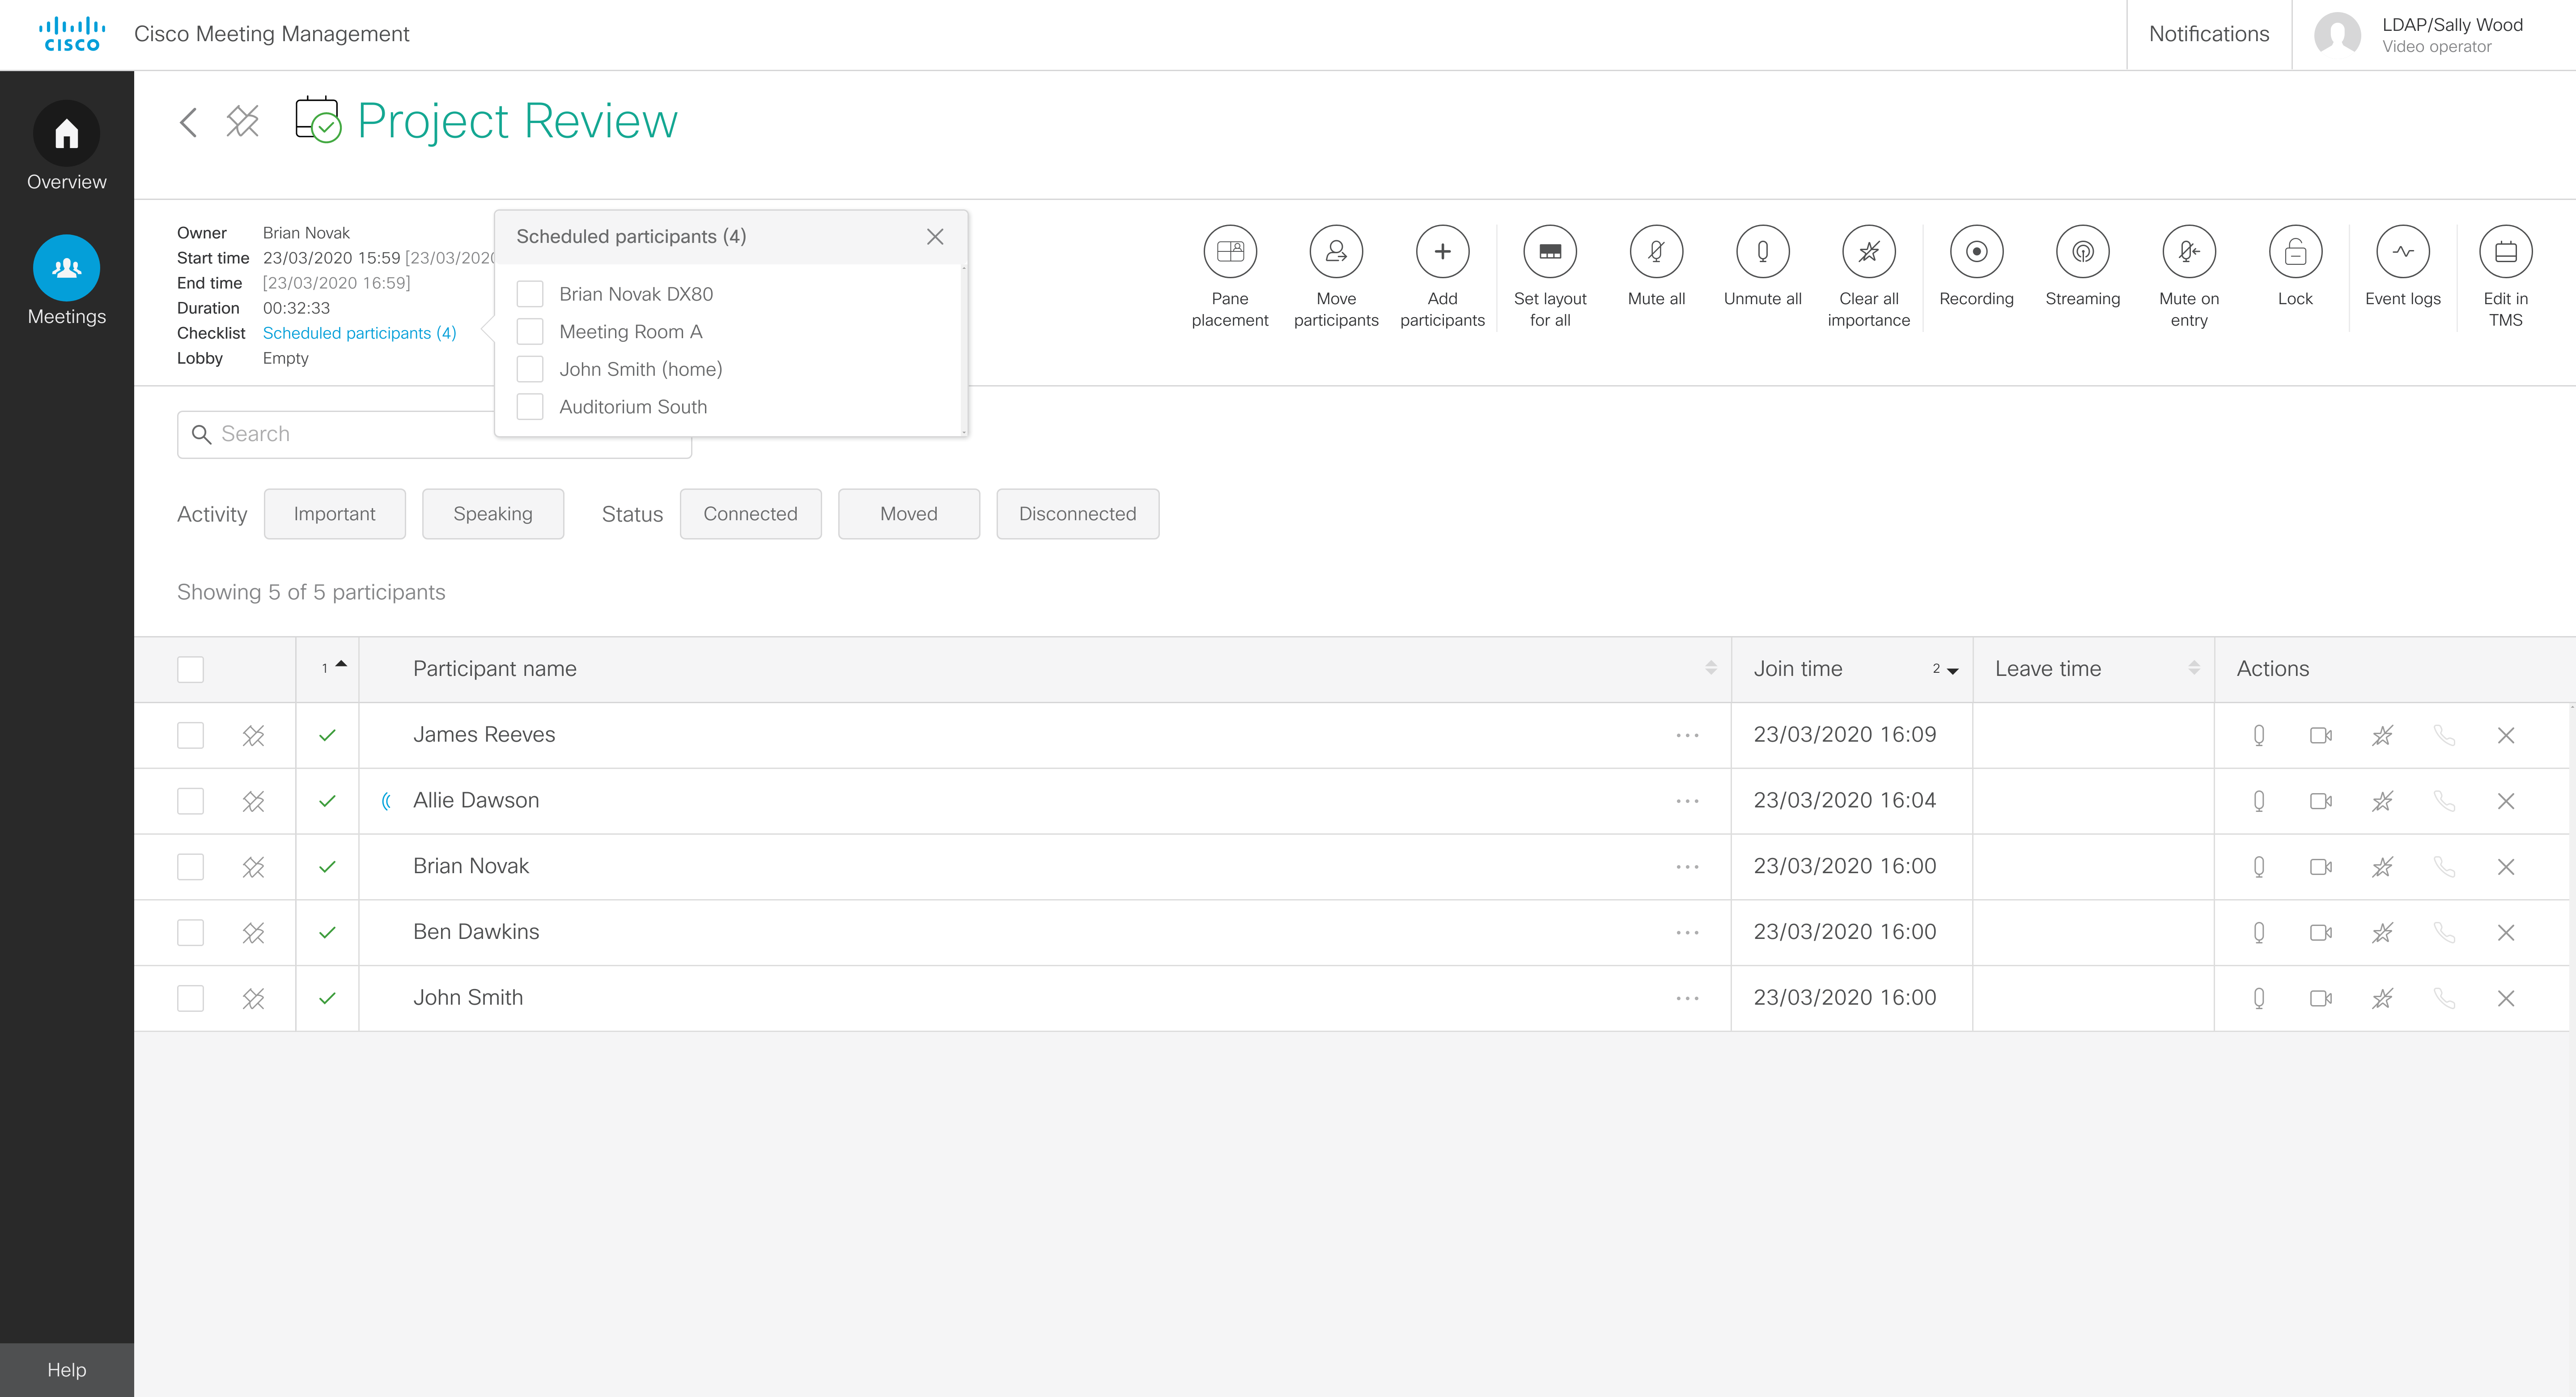Open Brian Novak's more options ellipsis

[1687, 867]
